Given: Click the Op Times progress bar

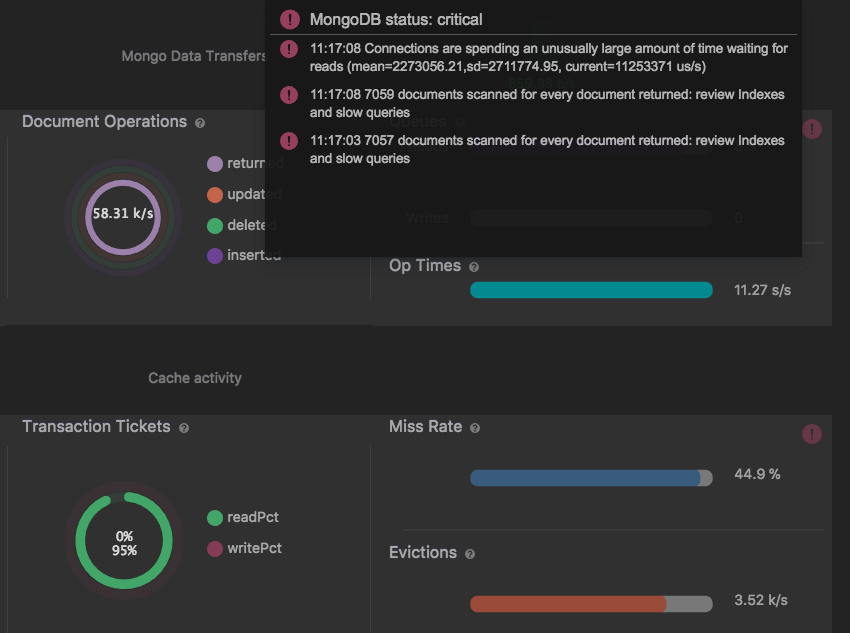Looking at the screenshot, I should pos(591,291).
